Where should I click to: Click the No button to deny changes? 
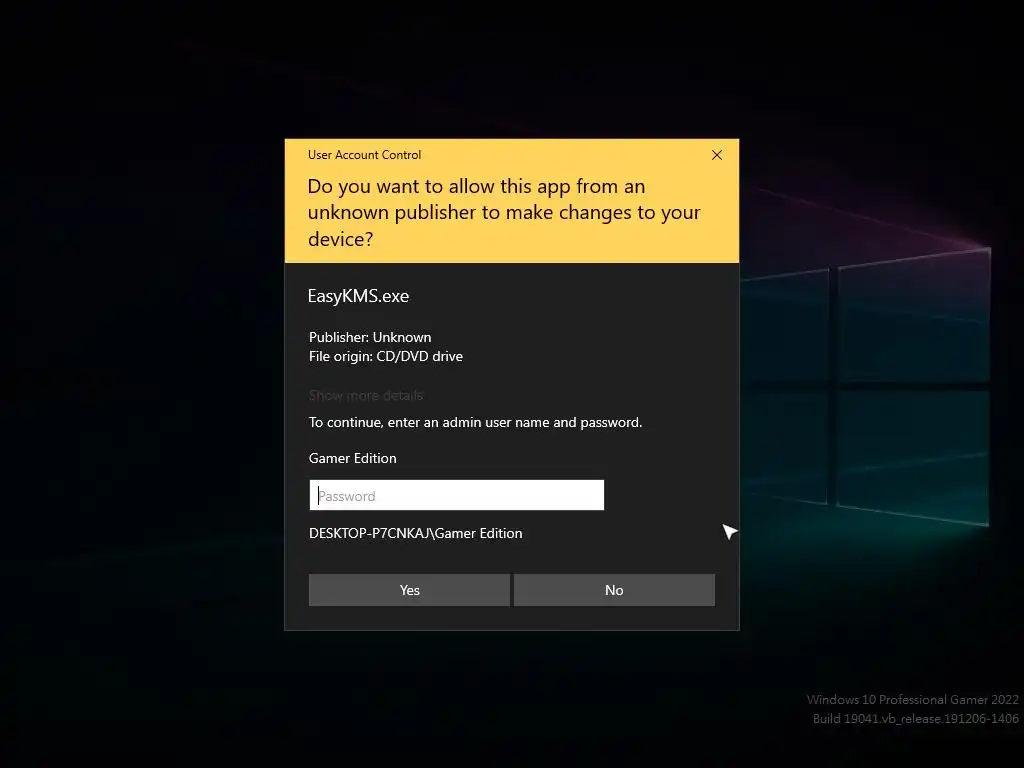pos(614,590)
